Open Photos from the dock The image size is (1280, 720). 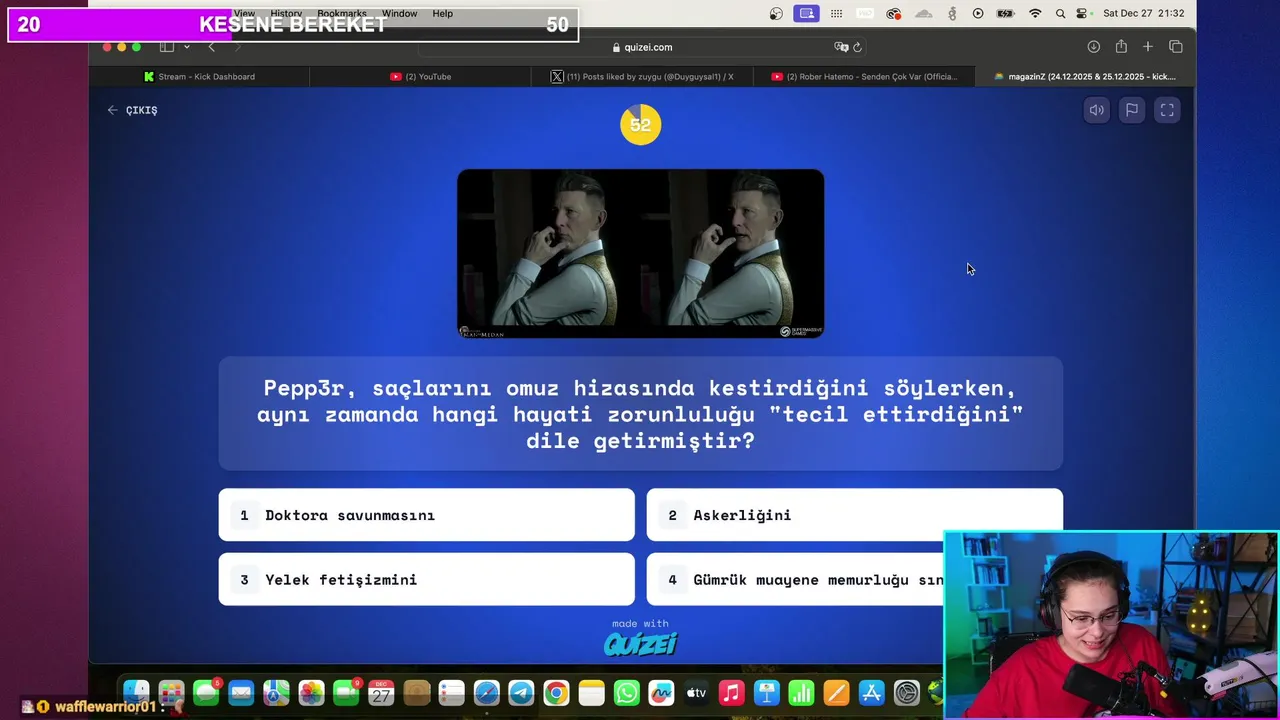[311, 692]
